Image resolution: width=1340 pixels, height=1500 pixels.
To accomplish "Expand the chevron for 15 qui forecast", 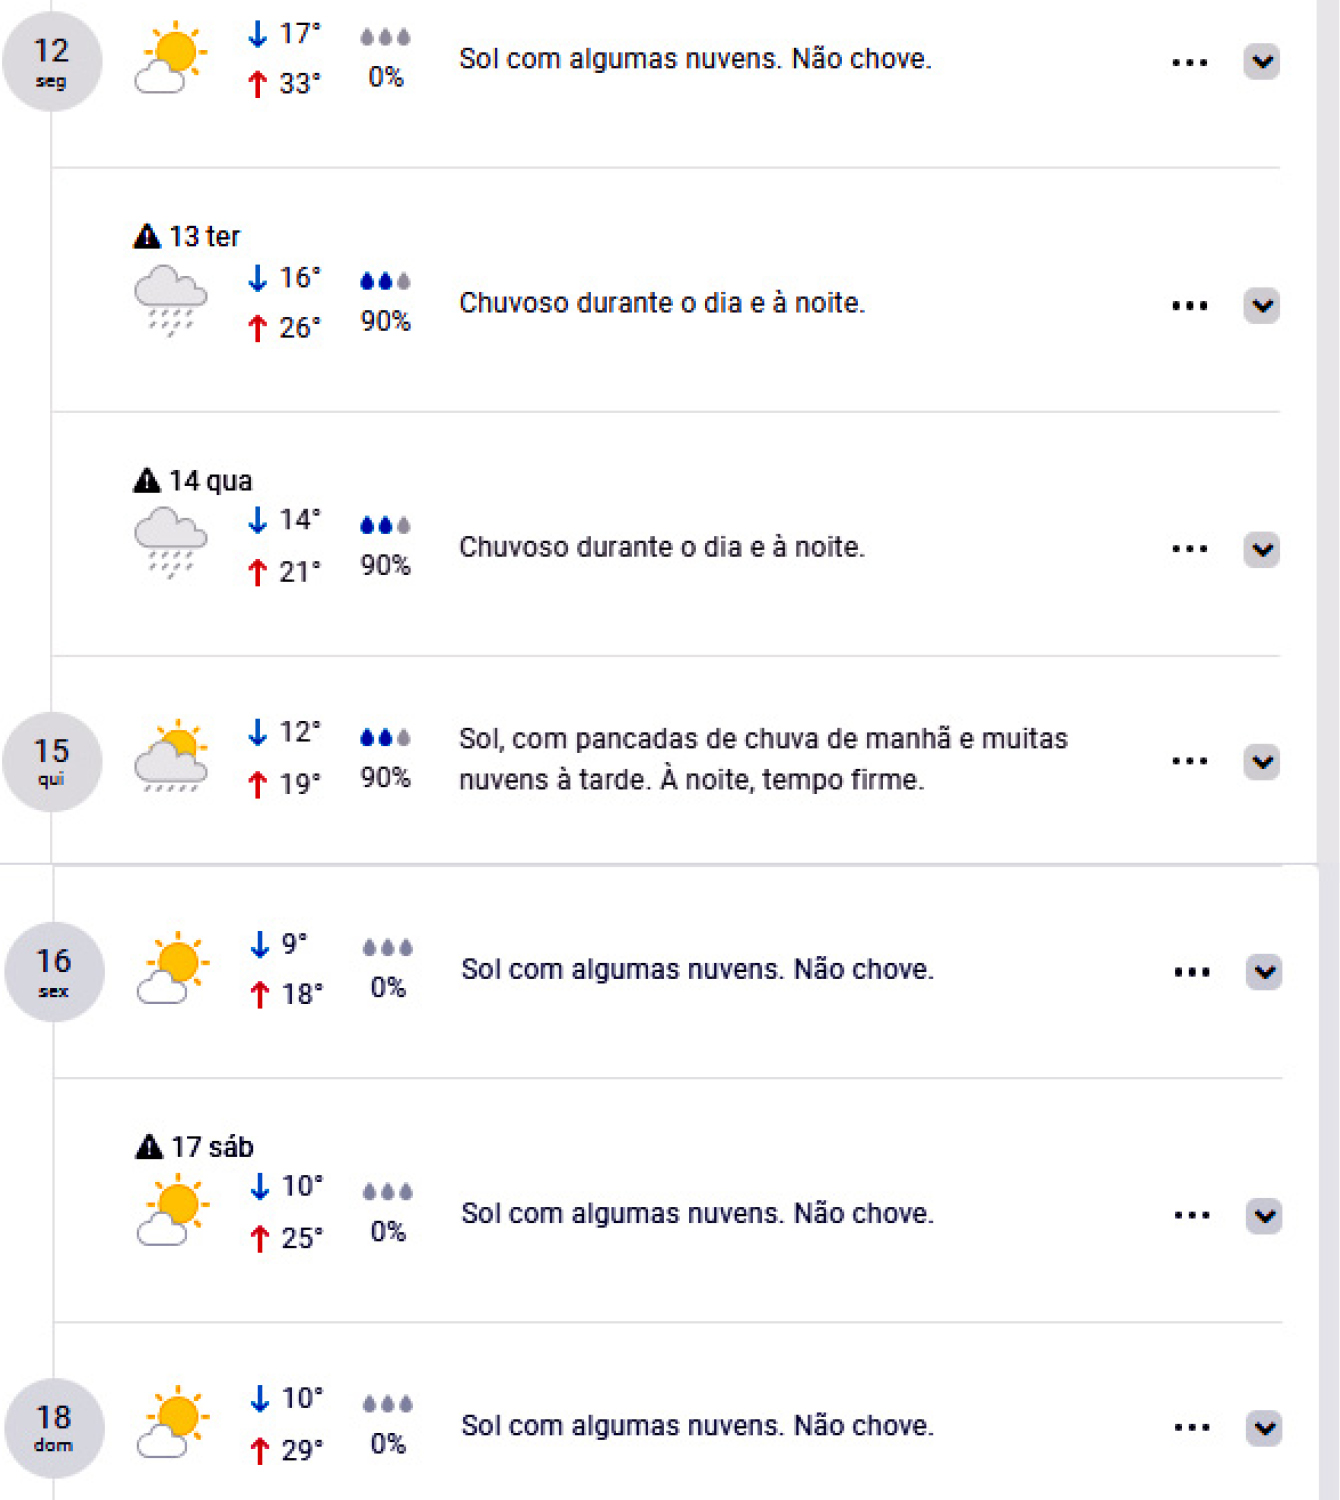I will (1262, 762).
